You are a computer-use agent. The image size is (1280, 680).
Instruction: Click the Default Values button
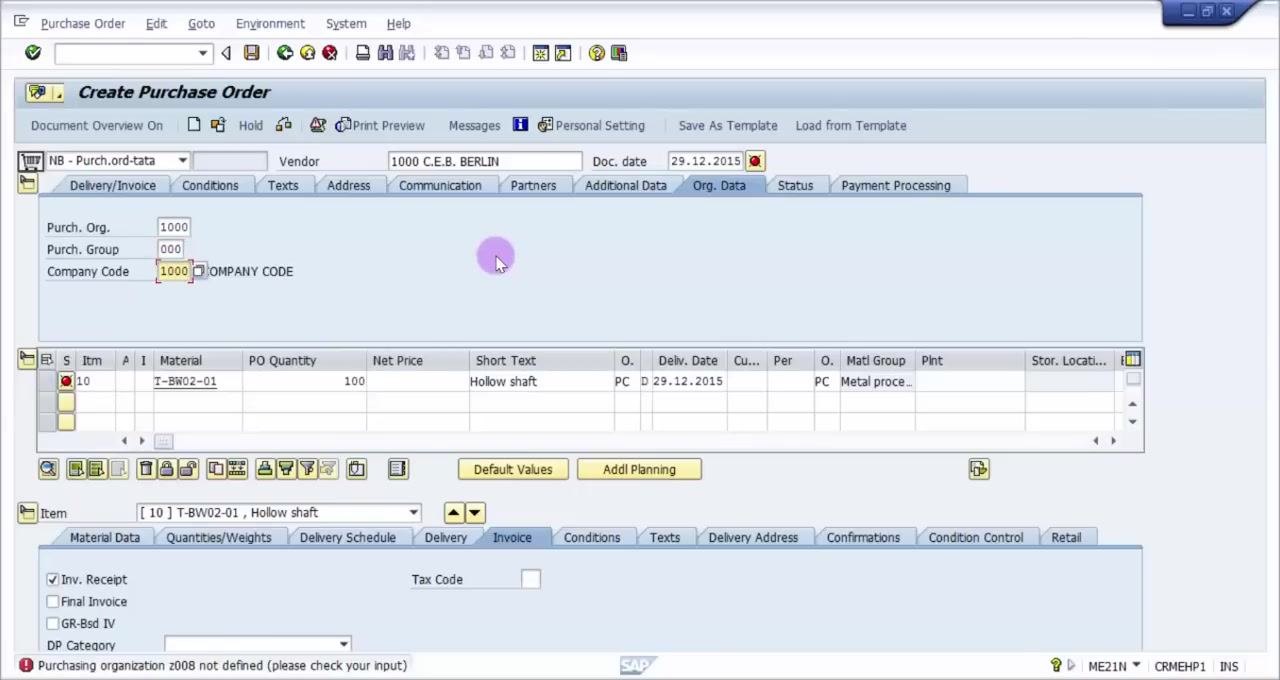[513, 469]
